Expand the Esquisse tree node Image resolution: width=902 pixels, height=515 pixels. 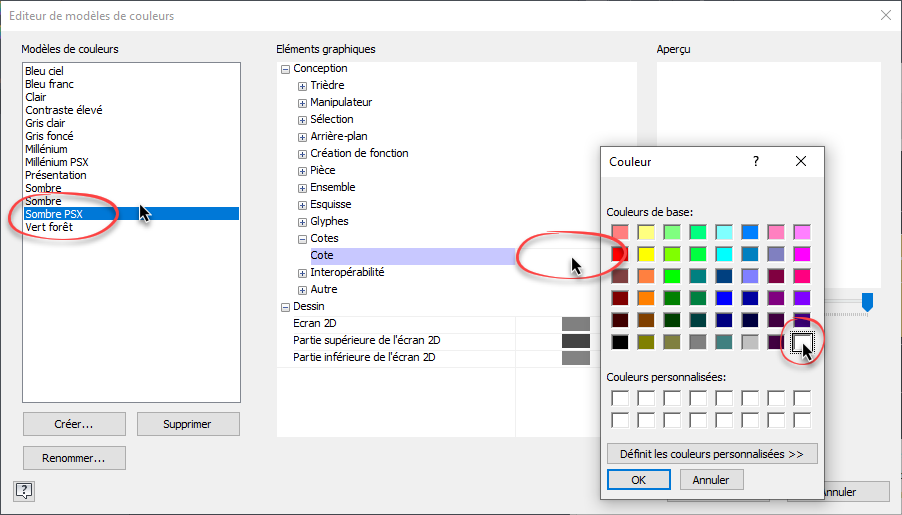tap(302, 205)
